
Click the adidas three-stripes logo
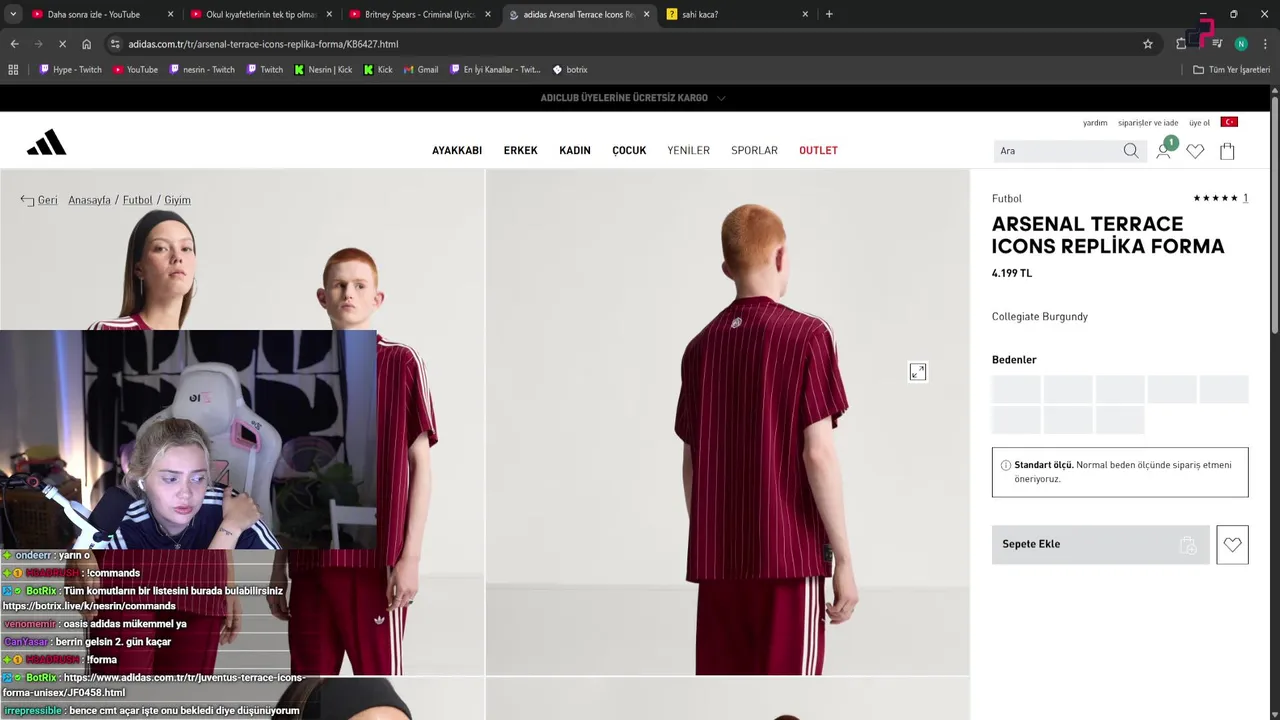pos(46,143)
